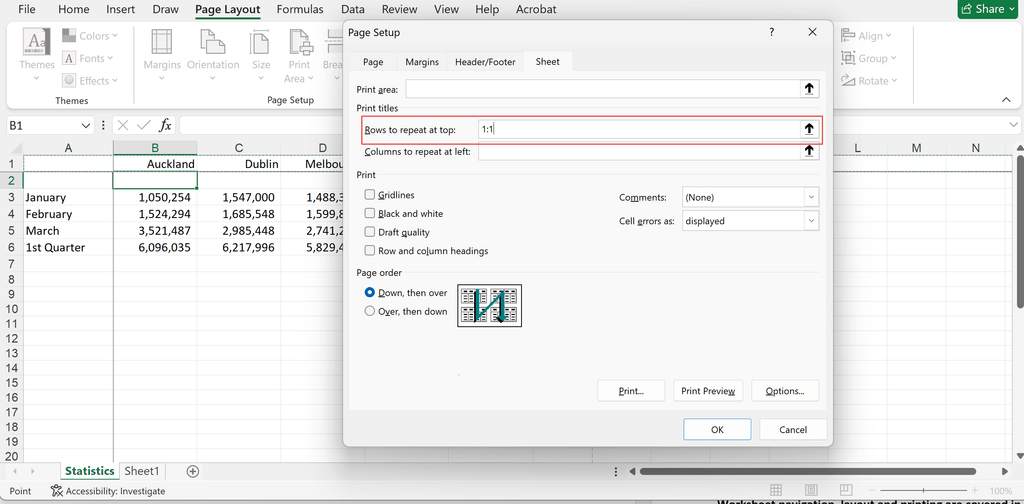Click the Print... button
The image size is (1024, 504).
click(x=631, y=391)
